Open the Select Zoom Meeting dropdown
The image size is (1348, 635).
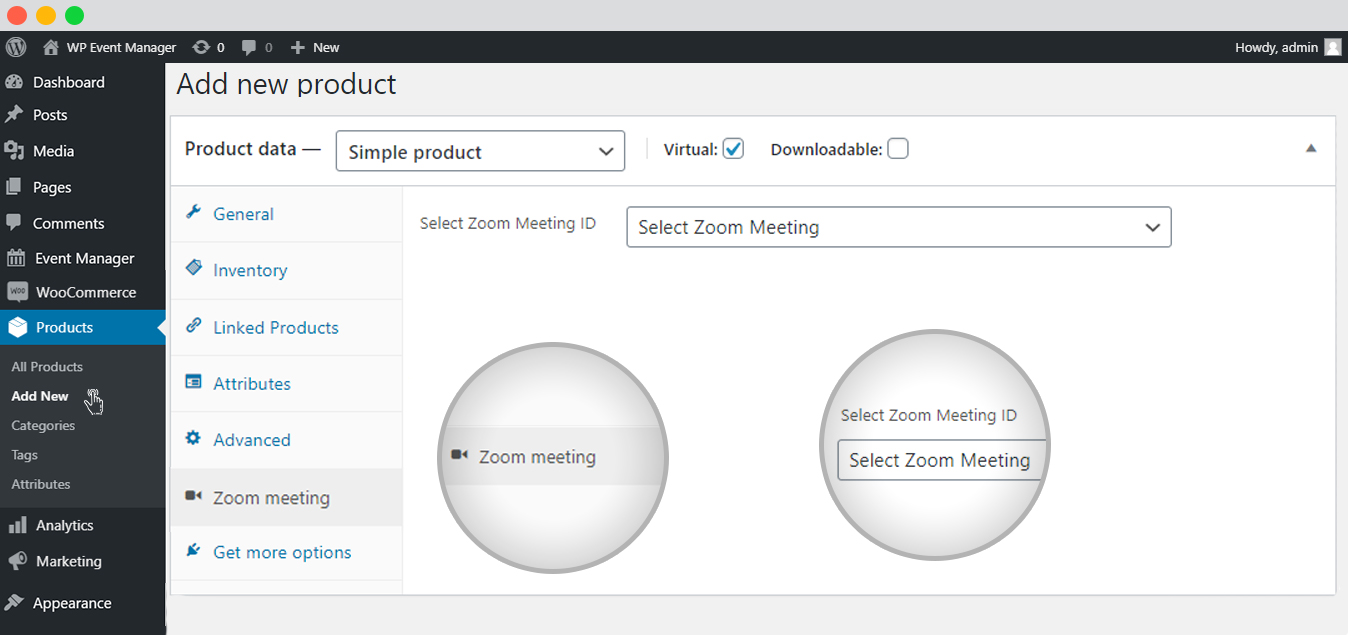pos(898,227)
